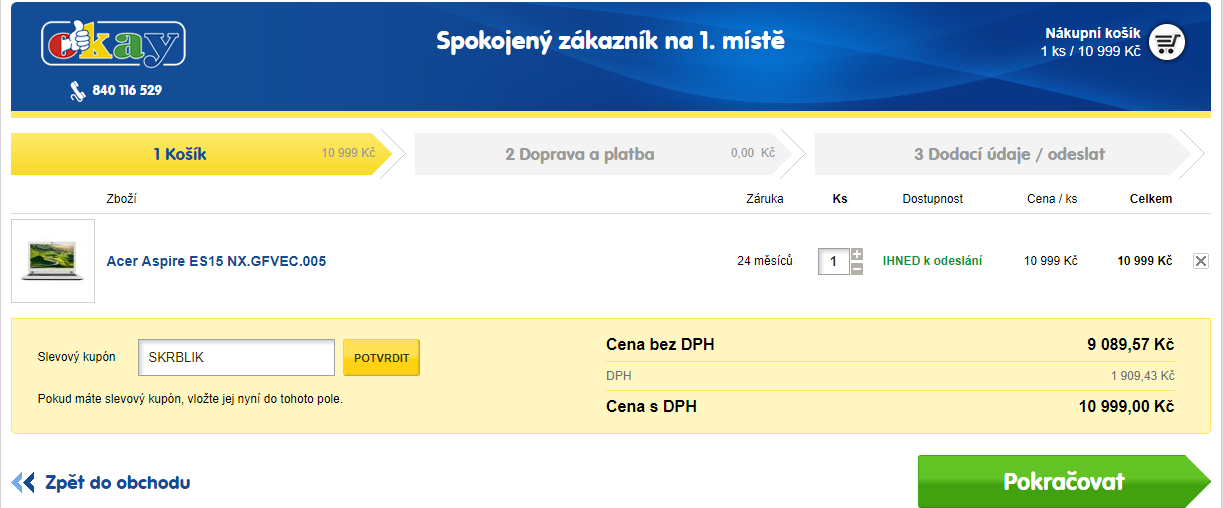1223x508 pixels.
Task: Open the shopping cart icon in header
Action: click(1166, 43)
